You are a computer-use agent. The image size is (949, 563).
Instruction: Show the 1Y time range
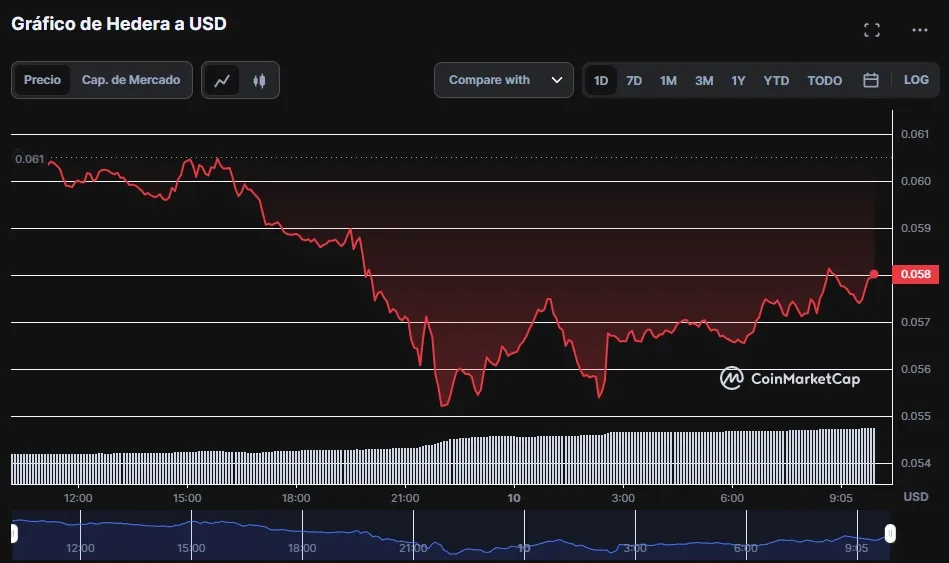point(738,80)
